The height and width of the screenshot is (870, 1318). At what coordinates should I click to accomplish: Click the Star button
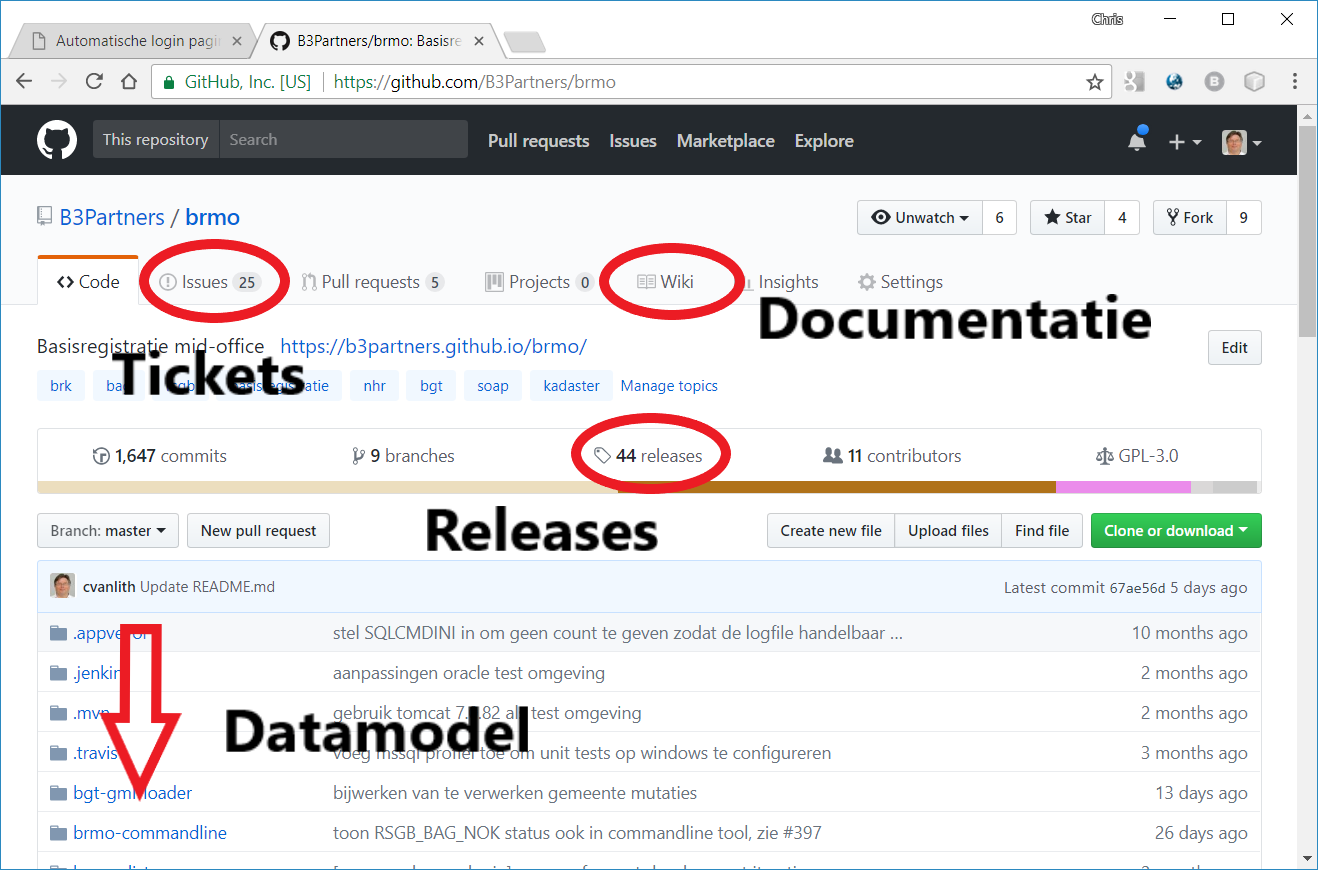click(x=1068, y=218)
